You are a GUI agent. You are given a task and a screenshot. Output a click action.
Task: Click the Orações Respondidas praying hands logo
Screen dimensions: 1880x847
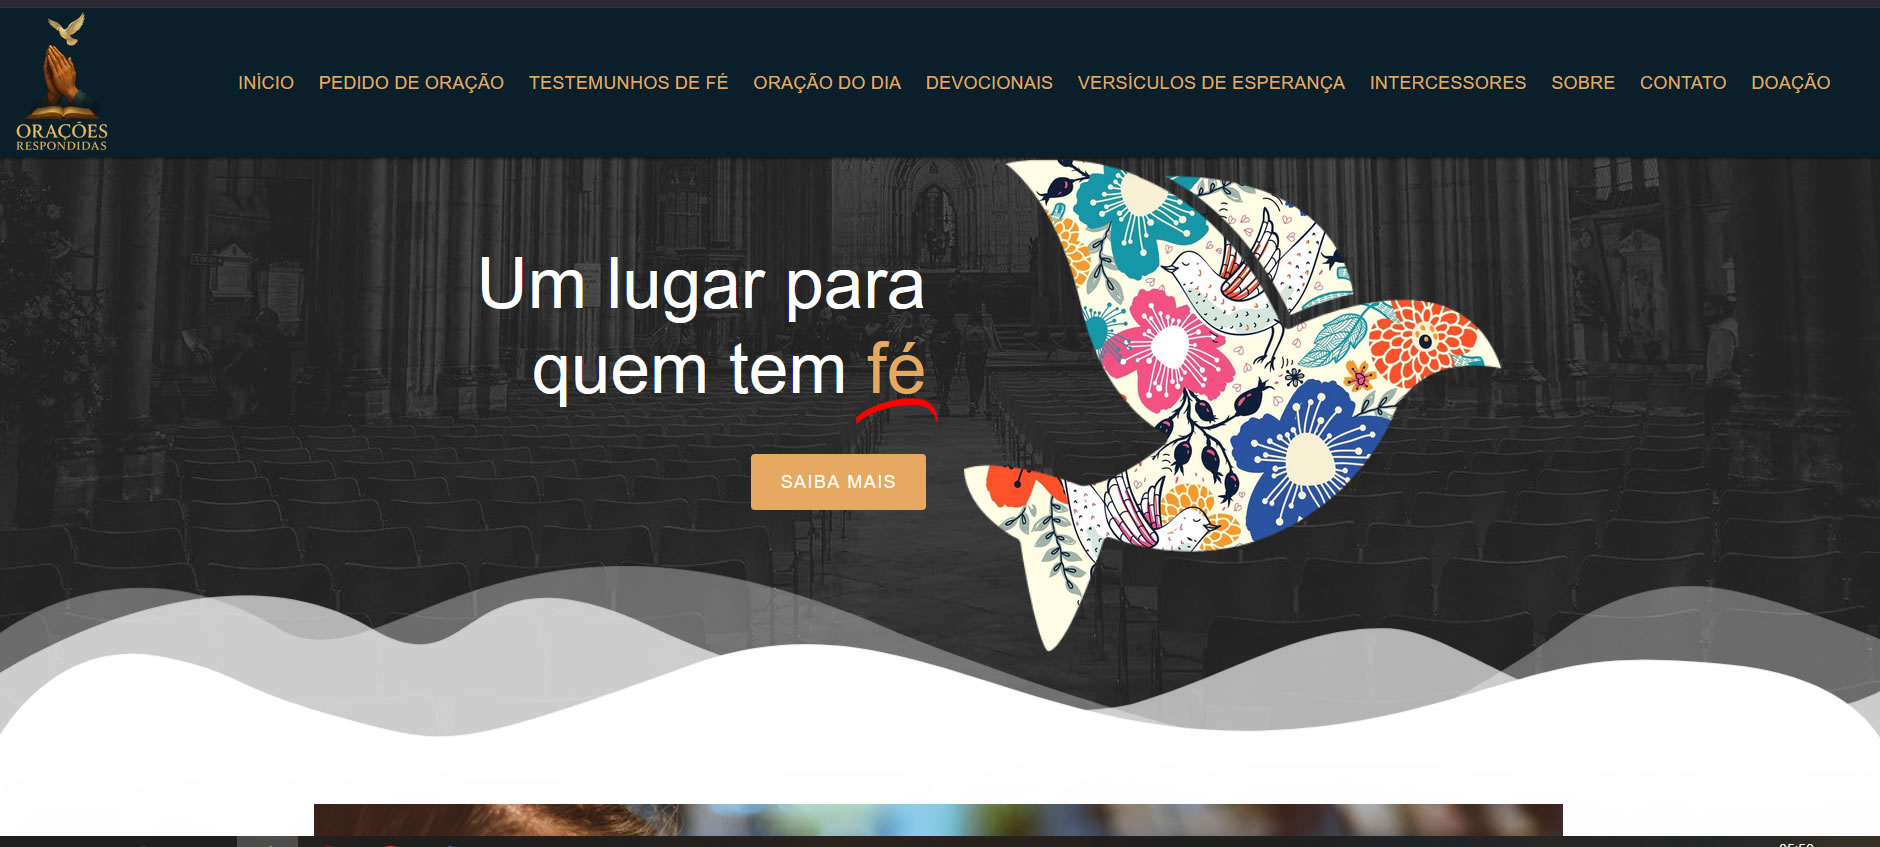pyautogui.click(x=61, y=82)
